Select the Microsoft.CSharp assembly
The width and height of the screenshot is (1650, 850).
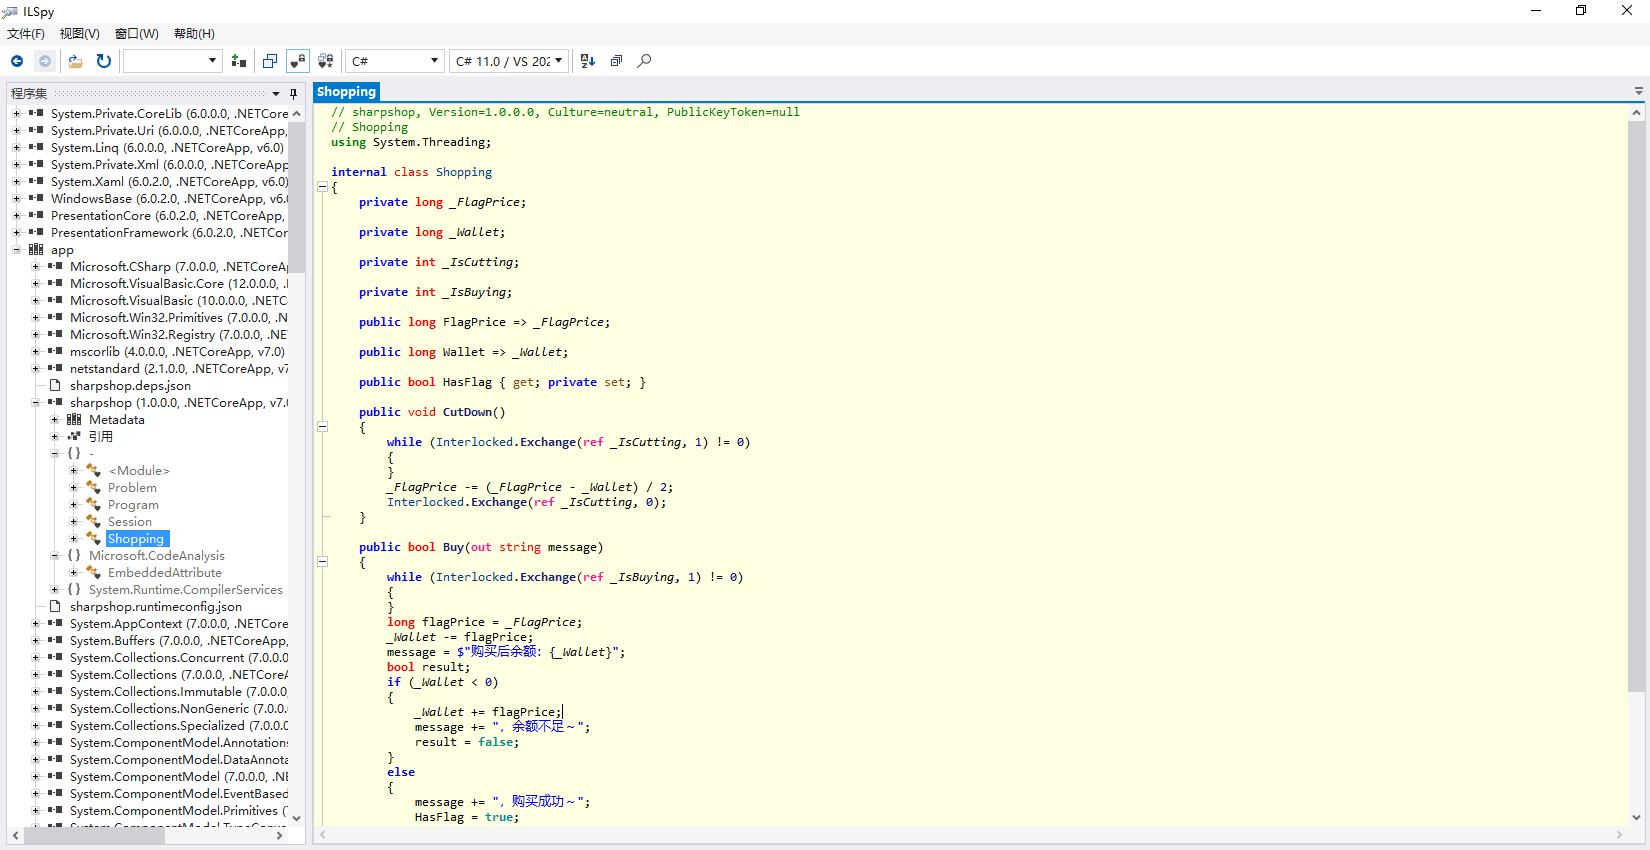179,267
